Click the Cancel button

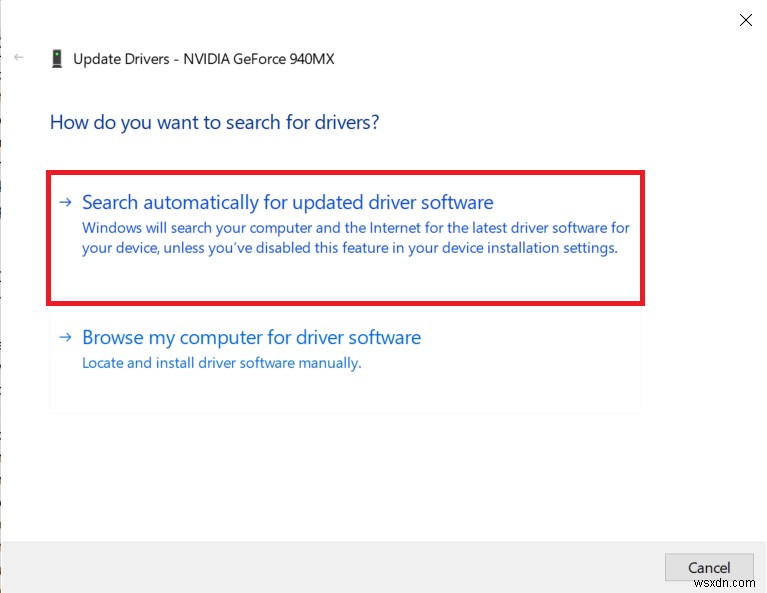pyautogui.click(x=709, y=567)
